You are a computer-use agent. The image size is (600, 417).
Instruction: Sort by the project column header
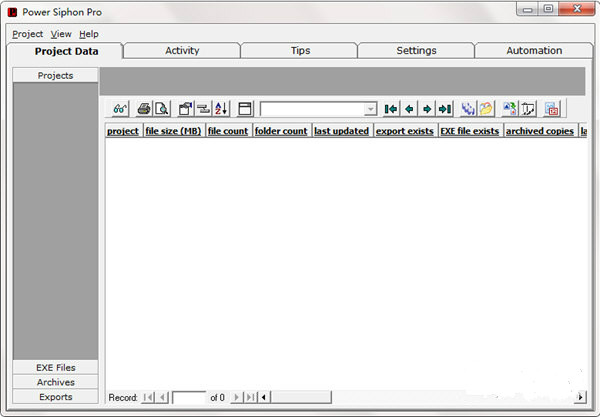pyautogui.click(x=123, y=131)
